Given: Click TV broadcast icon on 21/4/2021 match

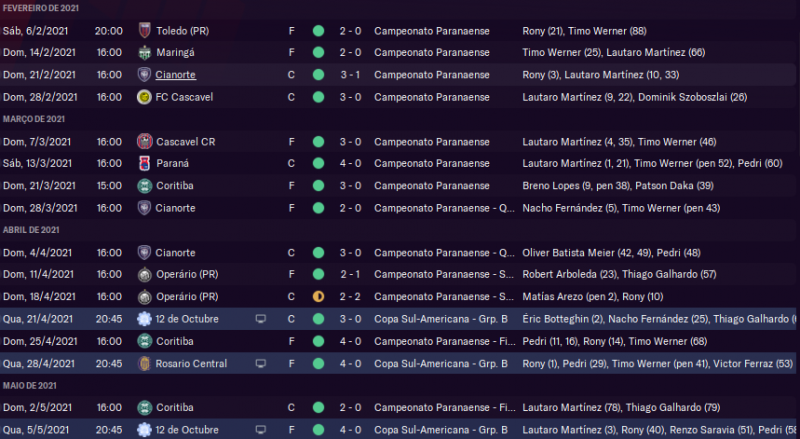Looking at the screenshot, I should 261,319.
